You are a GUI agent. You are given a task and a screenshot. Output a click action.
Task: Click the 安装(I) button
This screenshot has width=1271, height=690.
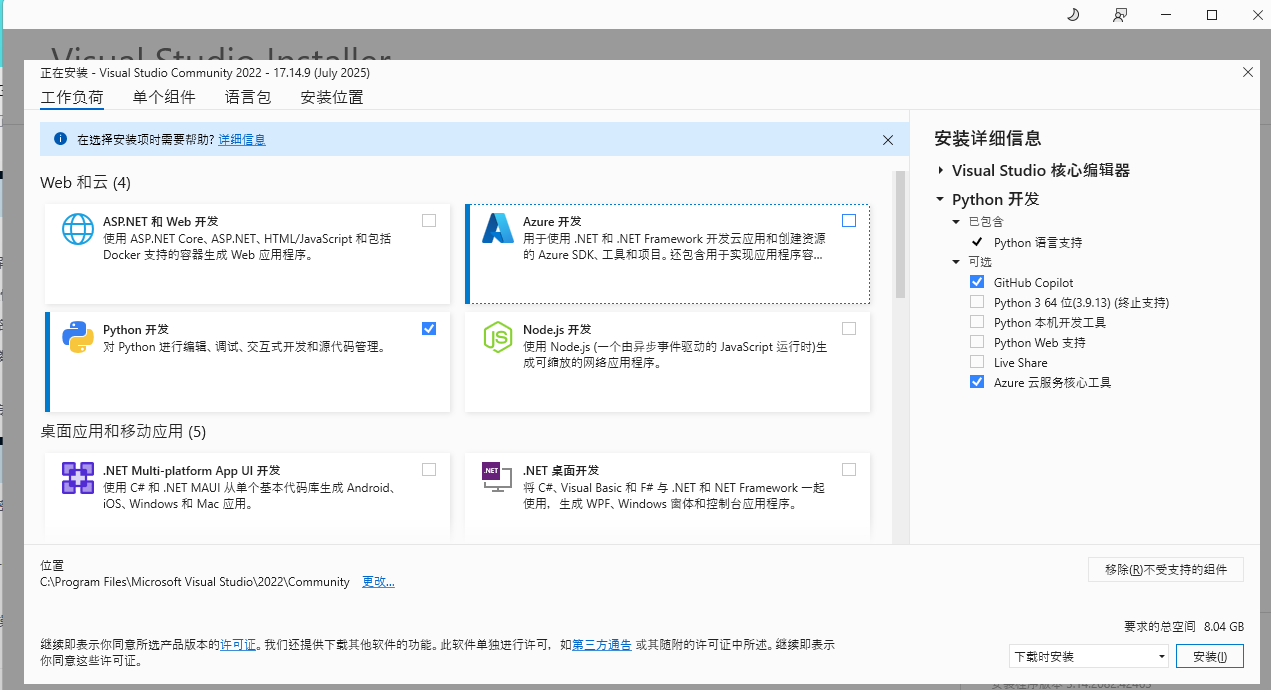1210,657
